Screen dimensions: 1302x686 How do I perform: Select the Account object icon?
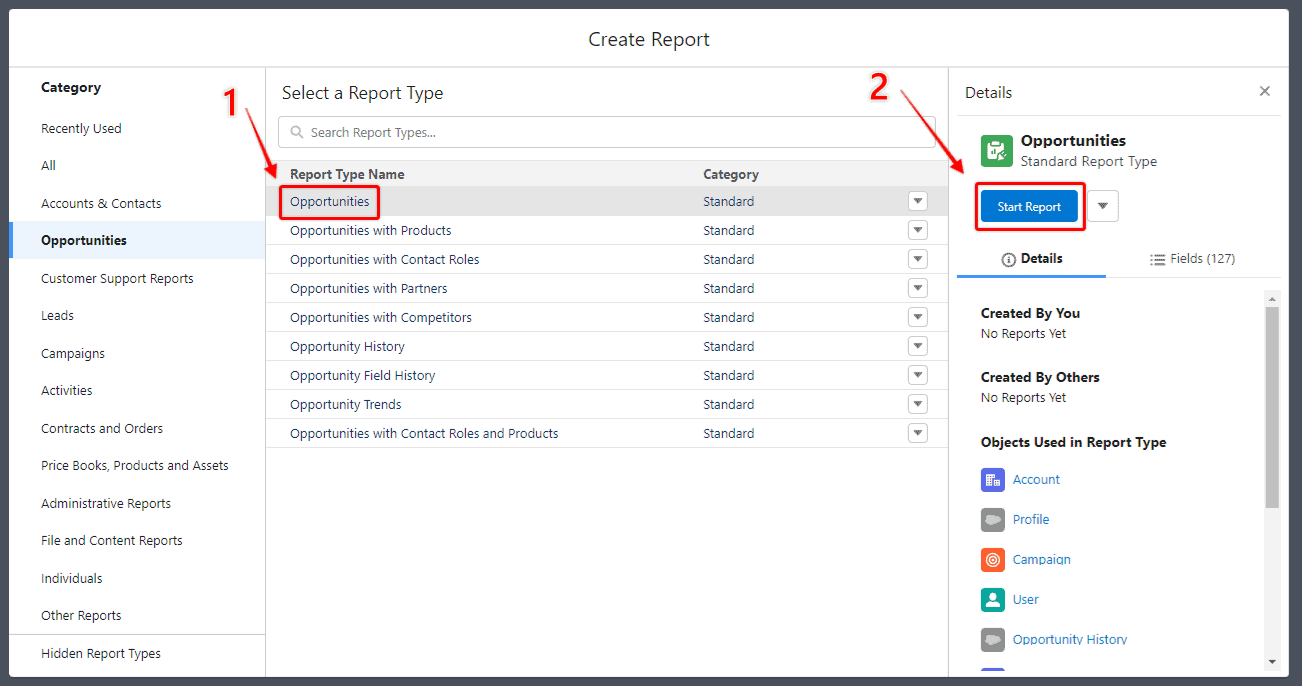point(993,479)
